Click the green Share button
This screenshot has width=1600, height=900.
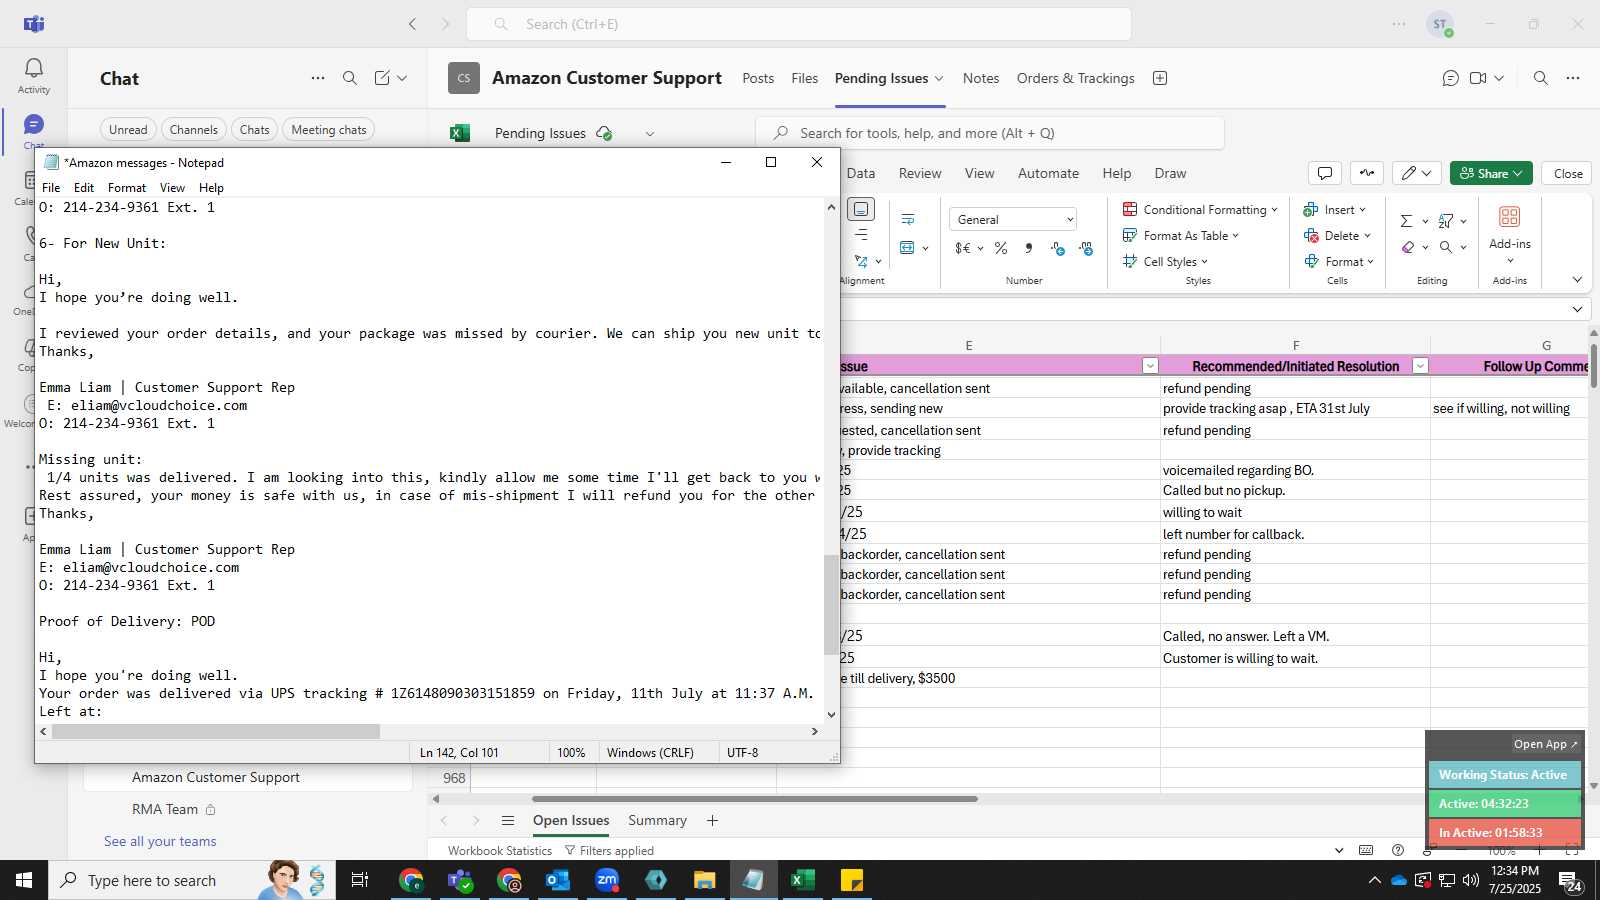pyautogui.click(x=1491, y=173)
